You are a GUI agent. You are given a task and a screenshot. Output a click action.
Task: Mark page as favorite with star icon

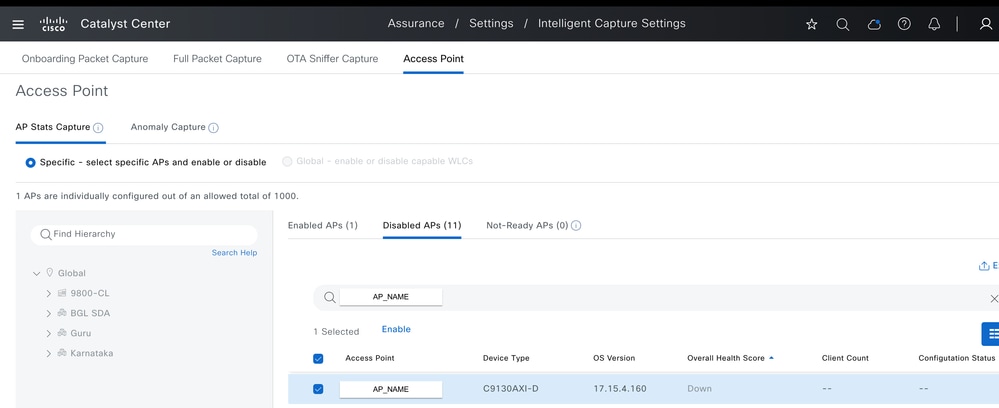pyautogui.click(x=811, y=24)
